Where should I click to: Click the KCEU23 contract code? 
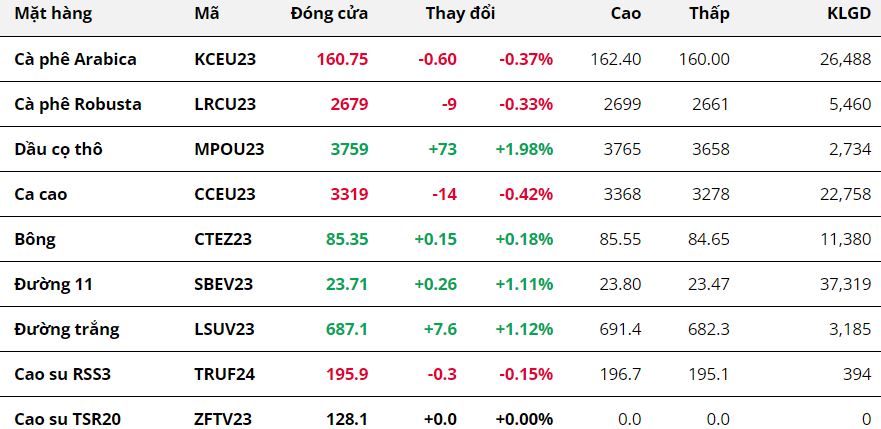(225, 59)
